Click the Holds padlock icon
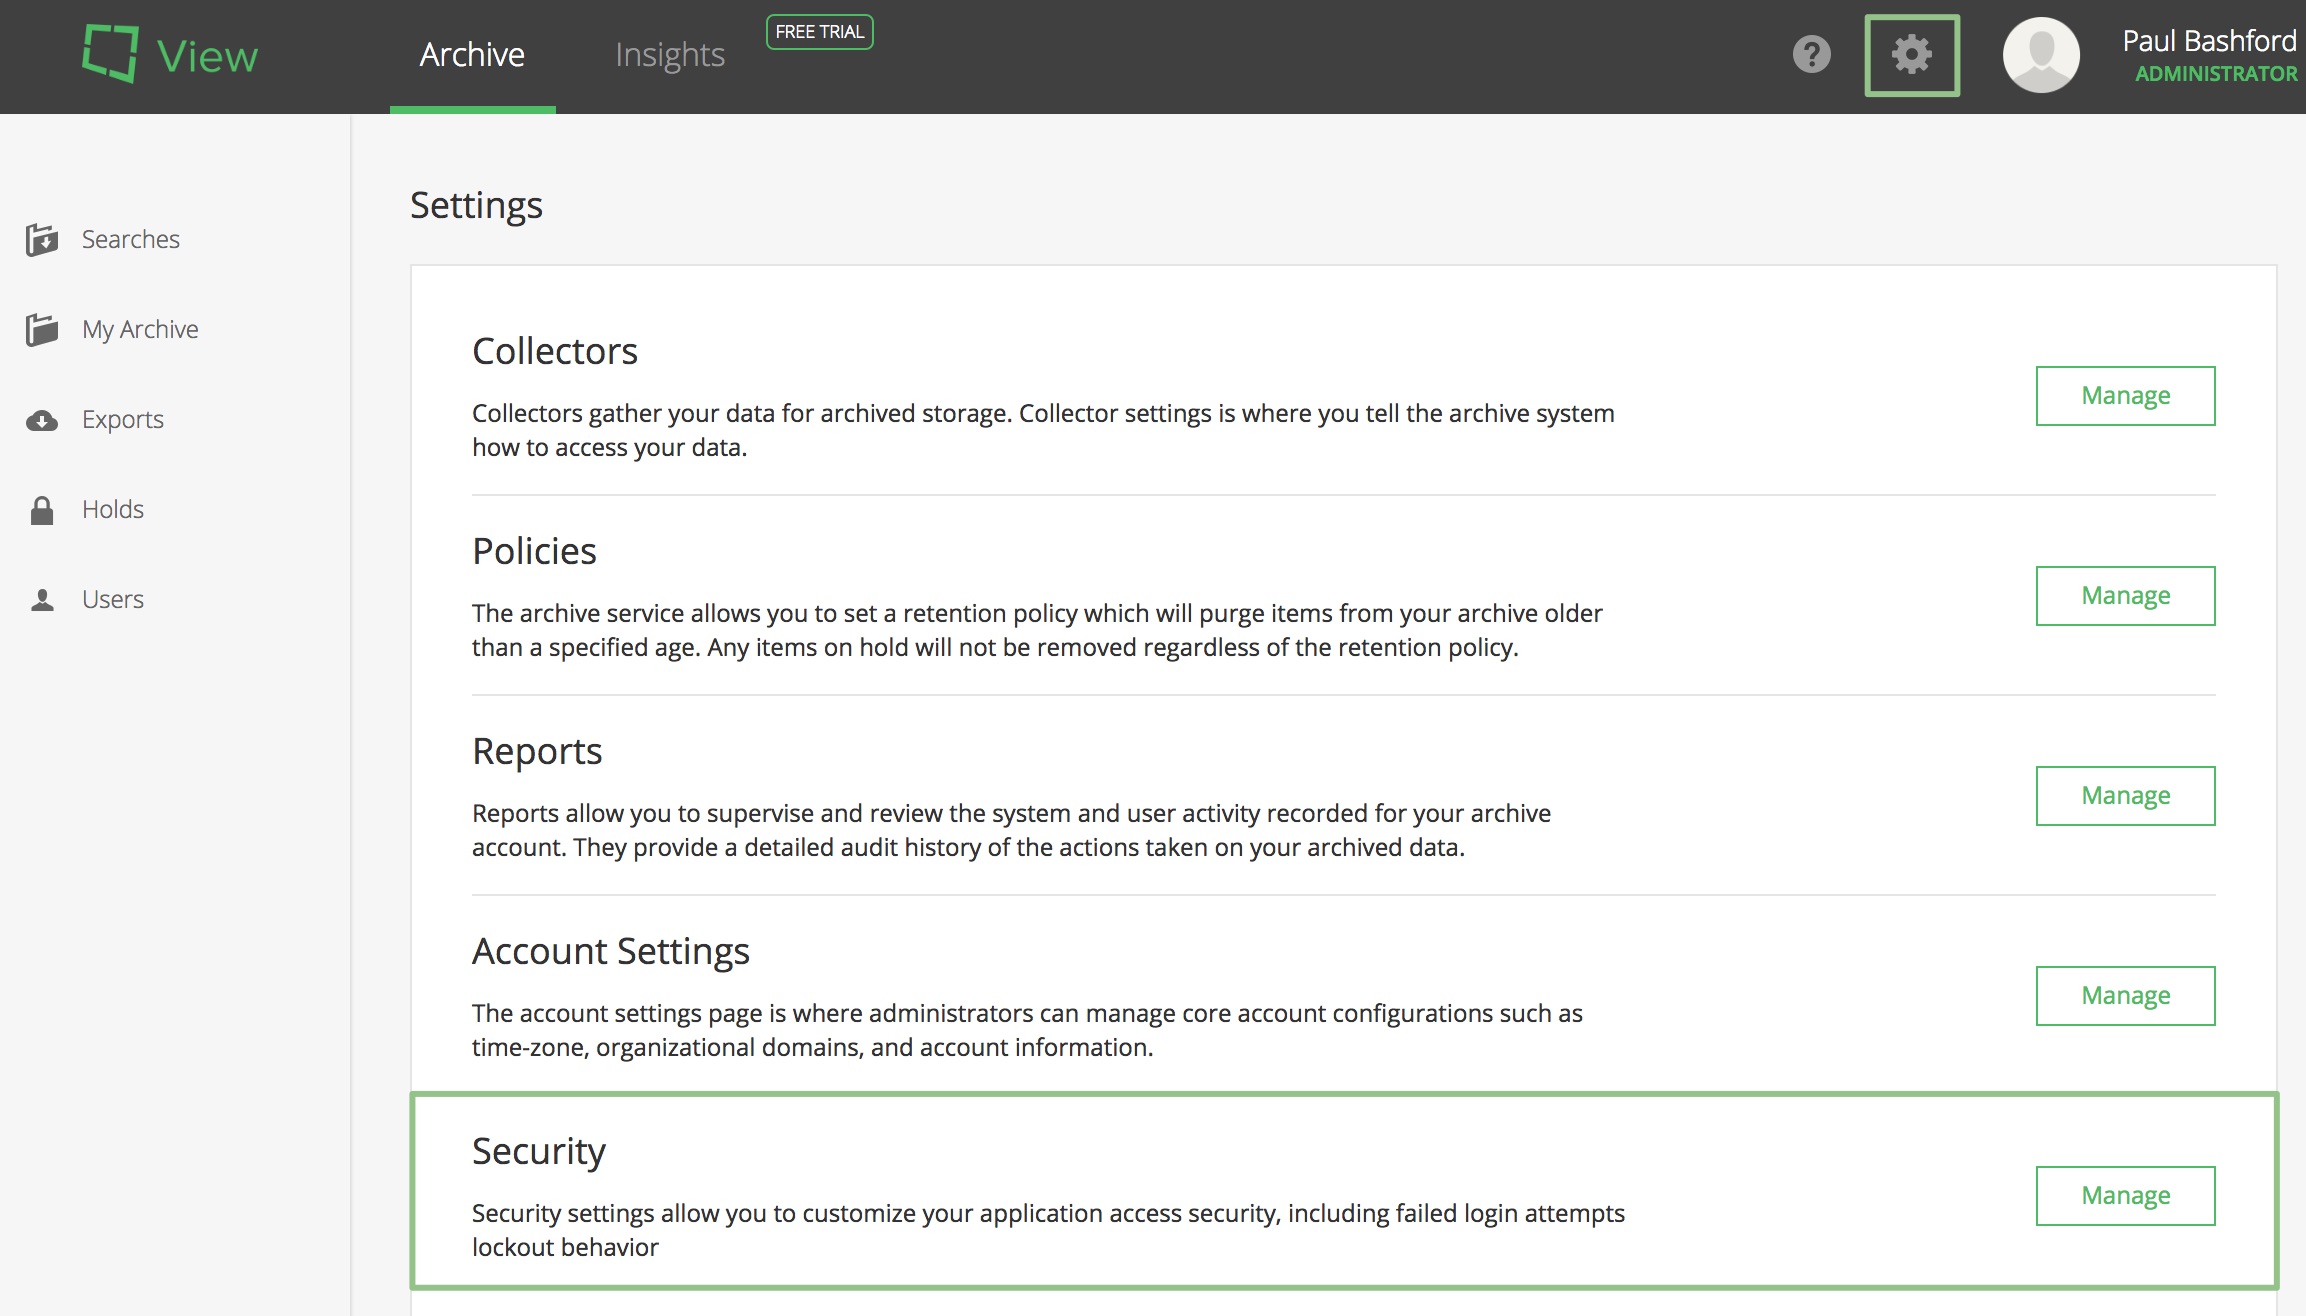The image size is (2306, 1316). 41,510
